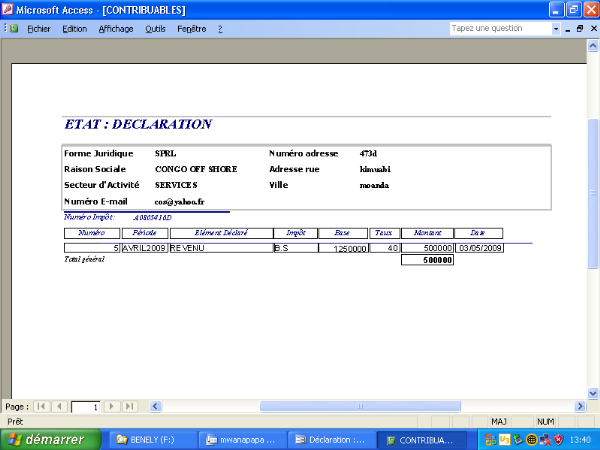Open the Affichage menu

click(x=116, y=29)
